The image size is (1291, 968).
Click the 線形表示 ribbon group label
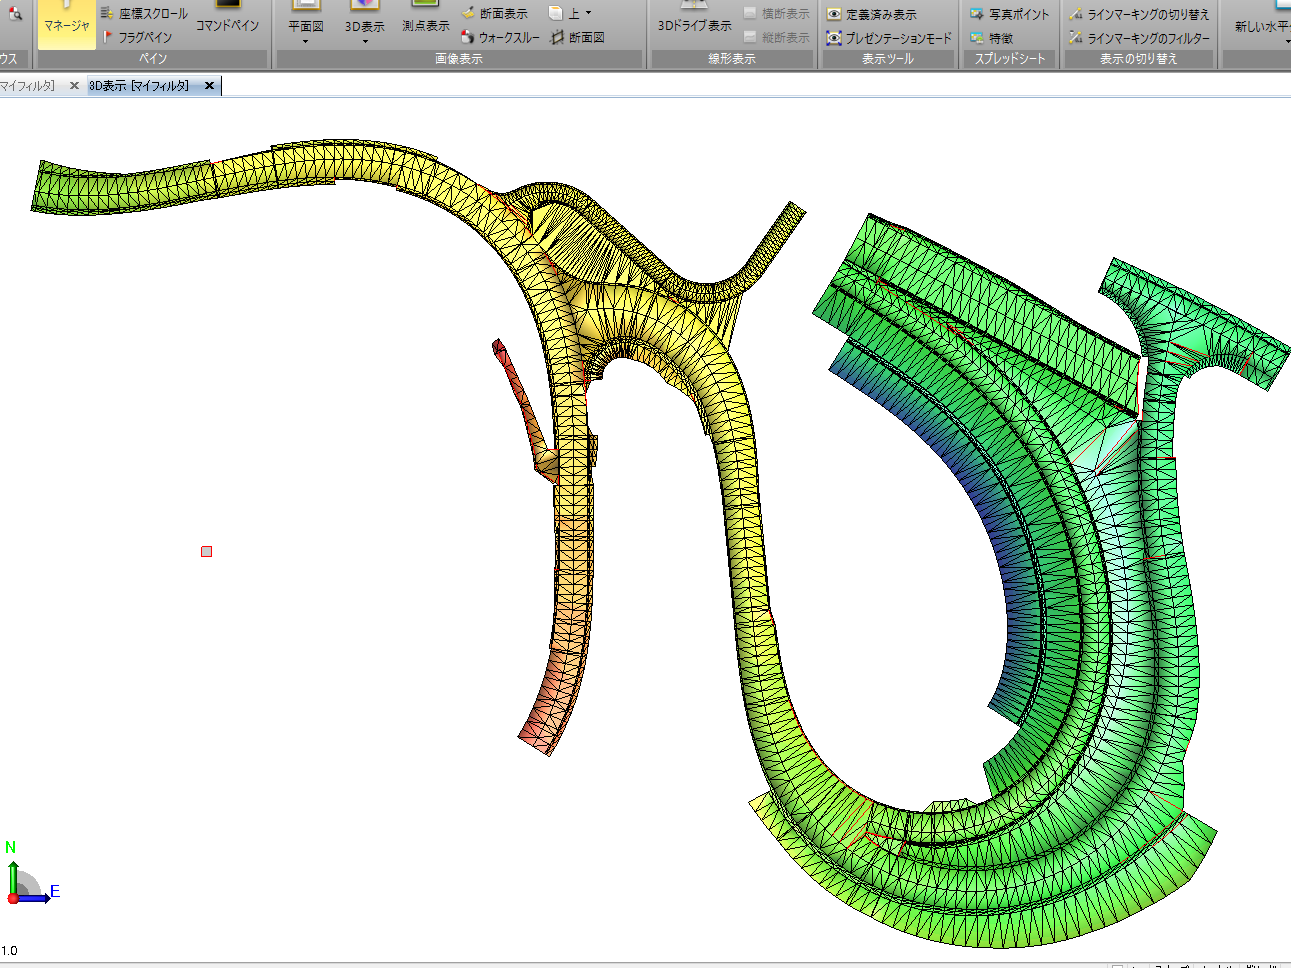(x=732, y=59)
